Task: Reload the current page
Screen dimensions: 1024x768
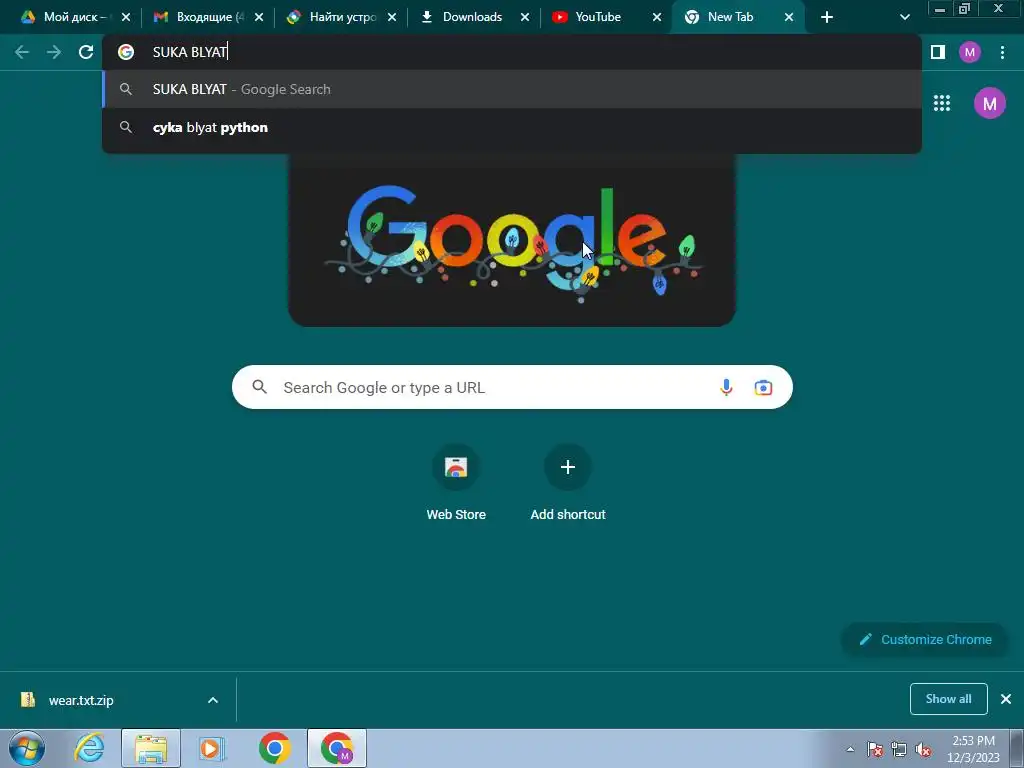Action: coord(86,52)
